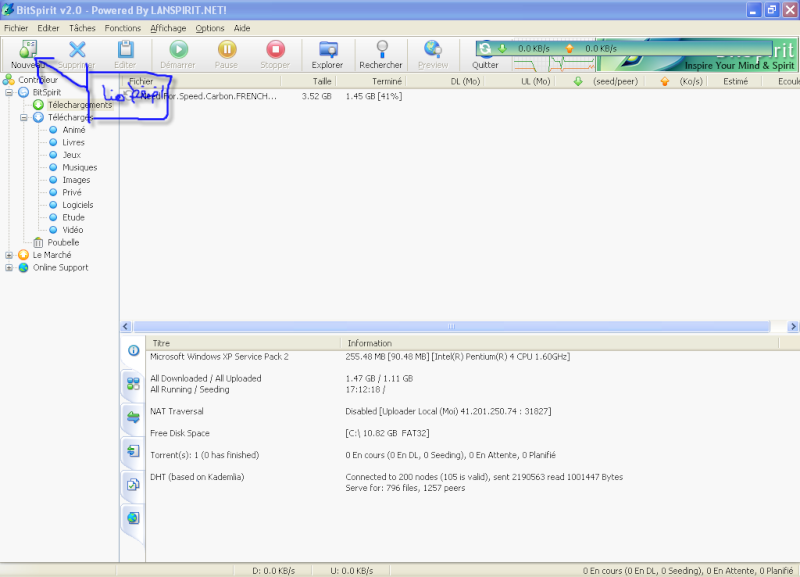This screenshot has width=800, height=577.
Task: Expand the Online Support node
Action: point(9,268)
